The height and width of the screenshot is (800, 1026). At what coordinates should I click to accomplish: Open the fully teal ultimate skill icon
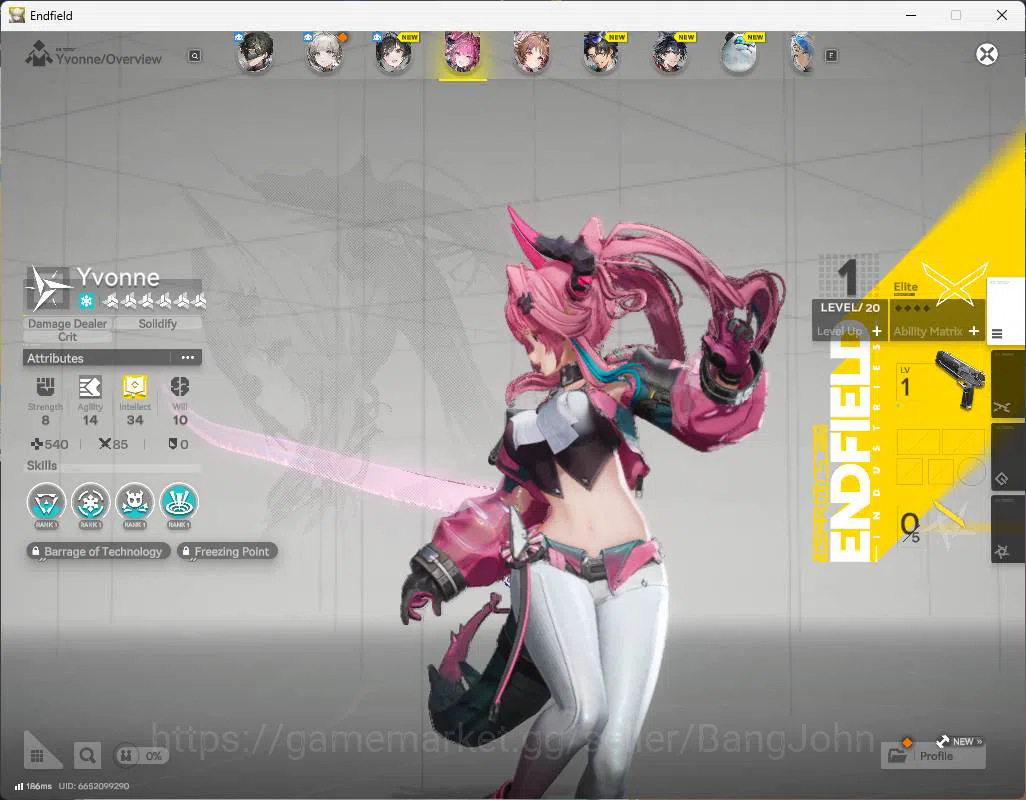click(x=179, y=502)
